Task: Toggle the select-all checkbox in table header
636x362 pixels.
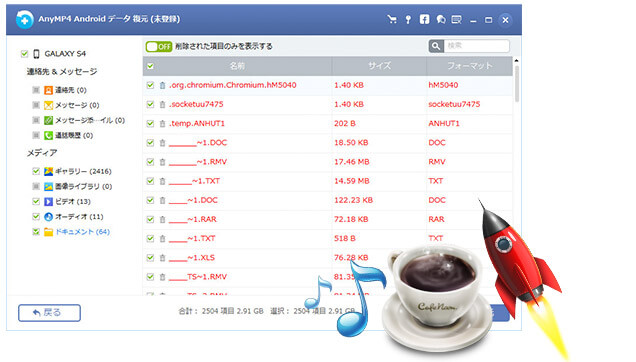Action: (x=150, y=66)
